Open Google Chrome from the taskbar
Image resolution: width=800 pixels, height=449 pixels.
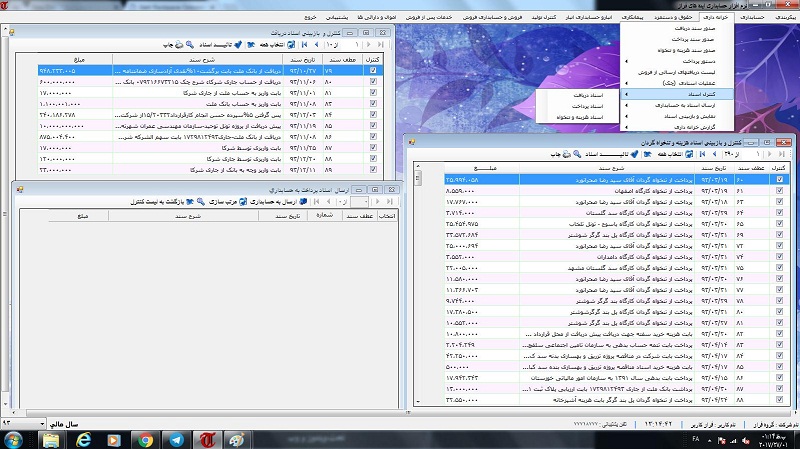click(x=145, y=439)
